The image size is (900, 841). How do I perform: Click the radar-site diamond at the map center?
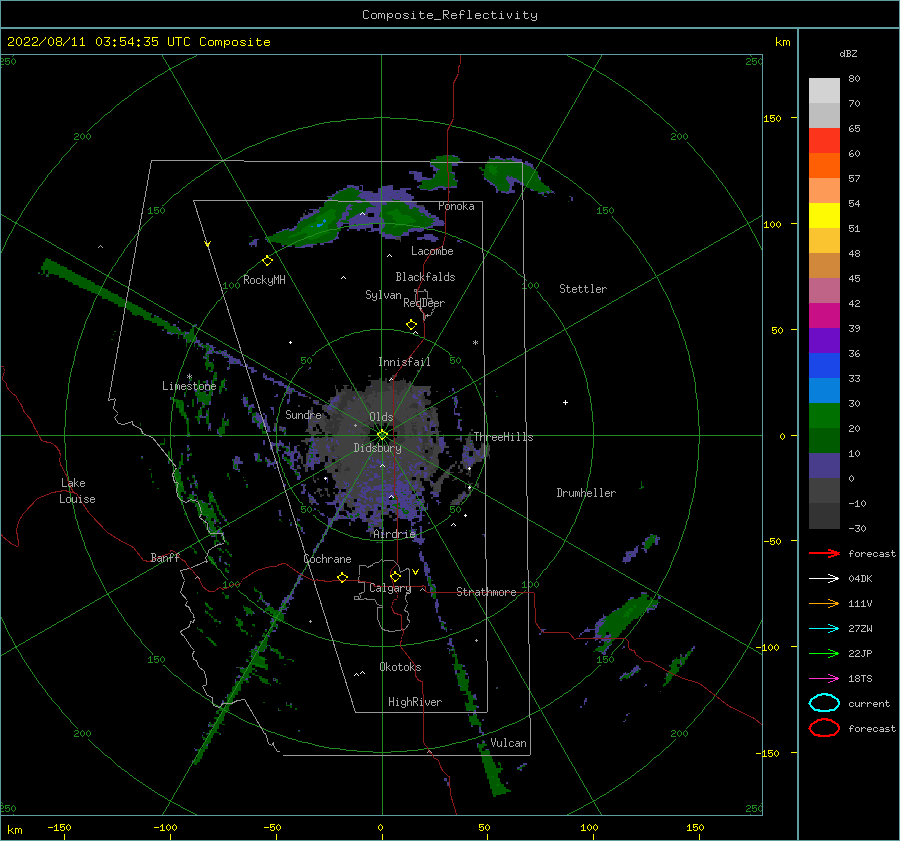[x=382, y=435]
